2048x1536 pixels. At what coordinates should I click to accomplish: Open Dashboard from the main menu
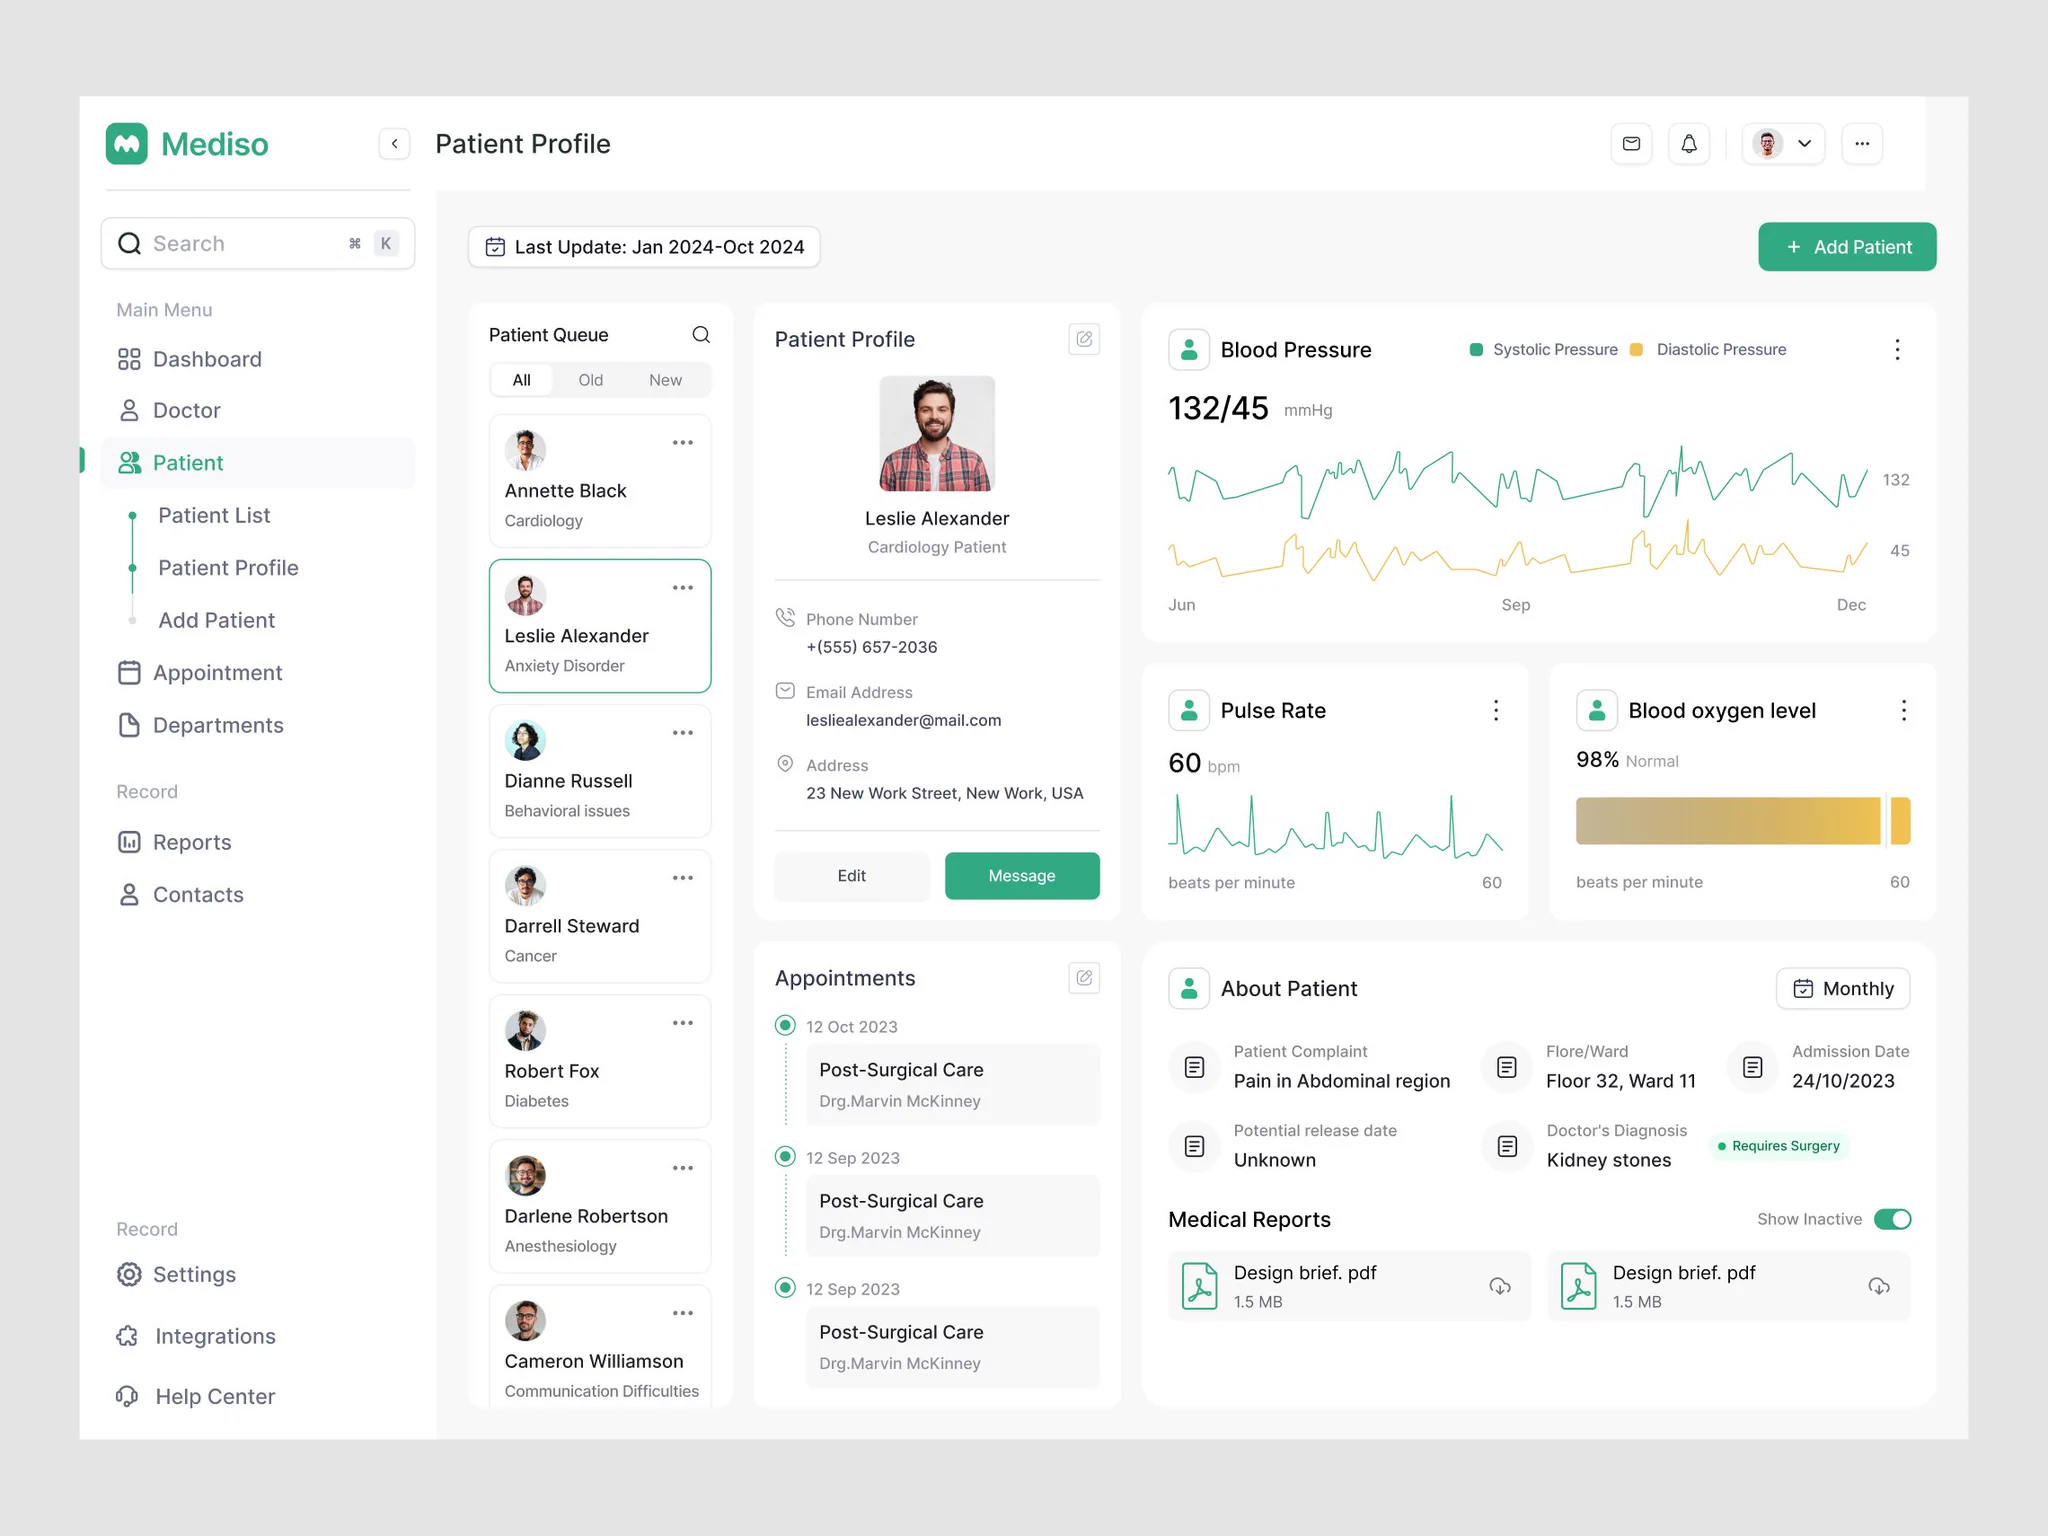(190, 359)
